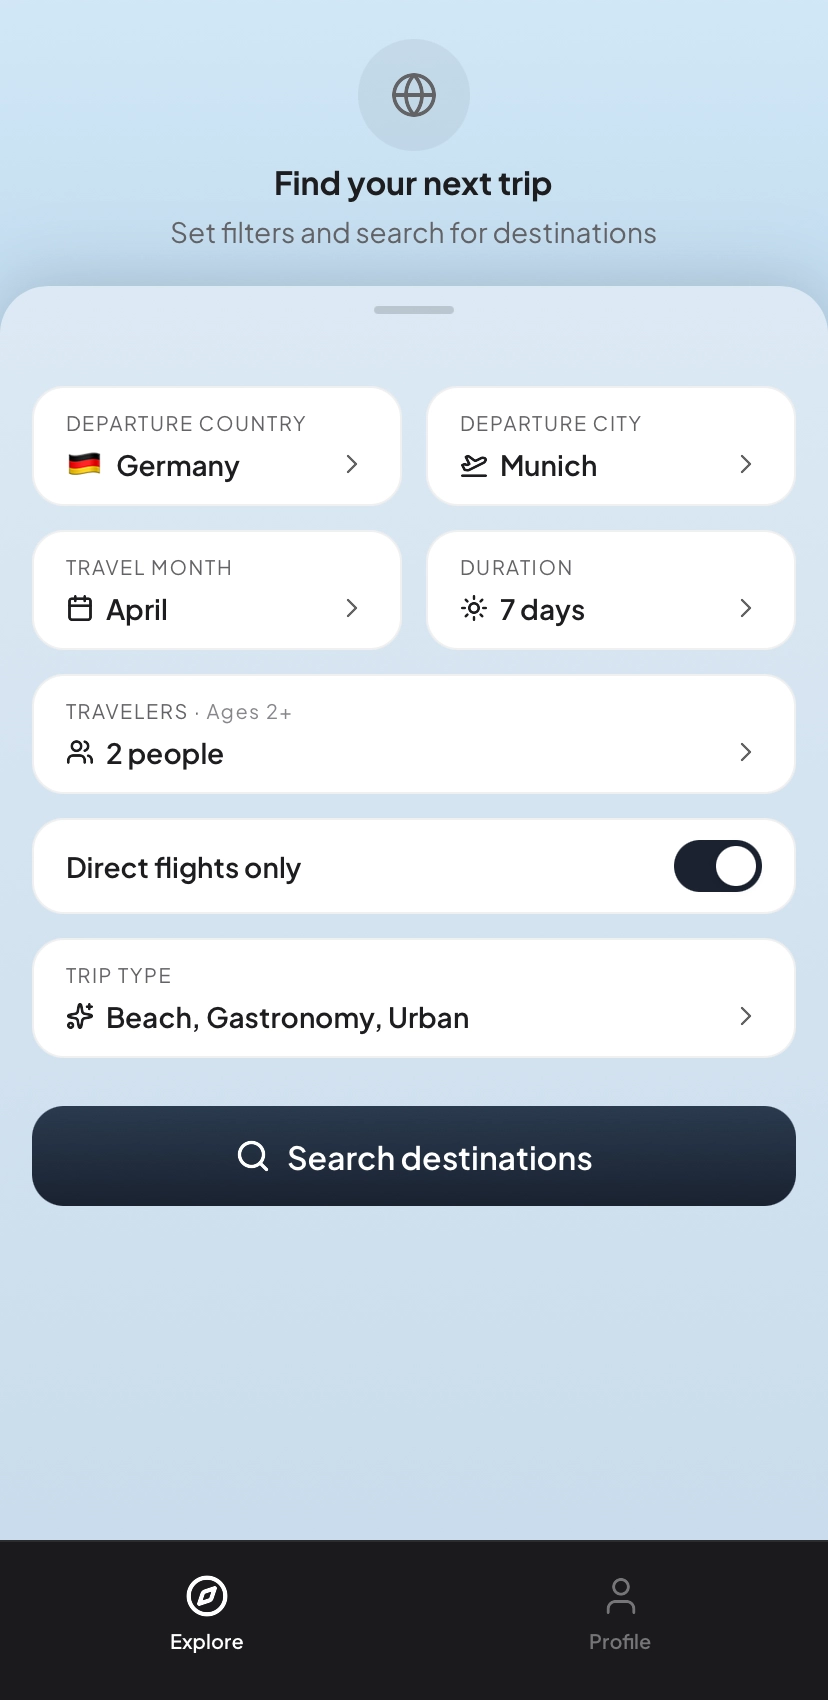Image resolution: width=828 pixels, height=1700 pixels.
Task: Click the magnifying glass search icon
Action: pyautogui.click(x=253, y=1156)
